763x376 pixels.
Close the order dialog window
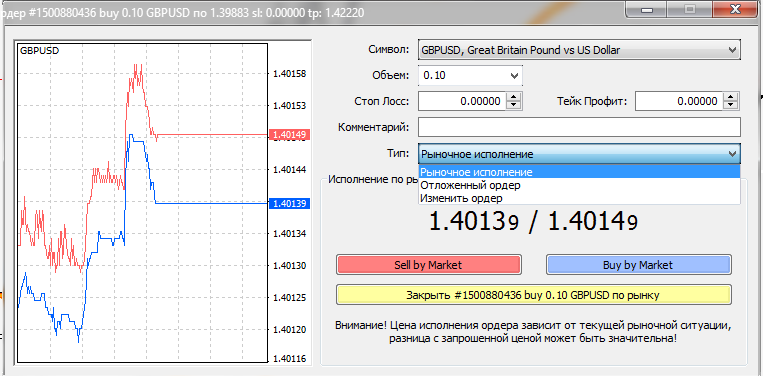point(736,9)
